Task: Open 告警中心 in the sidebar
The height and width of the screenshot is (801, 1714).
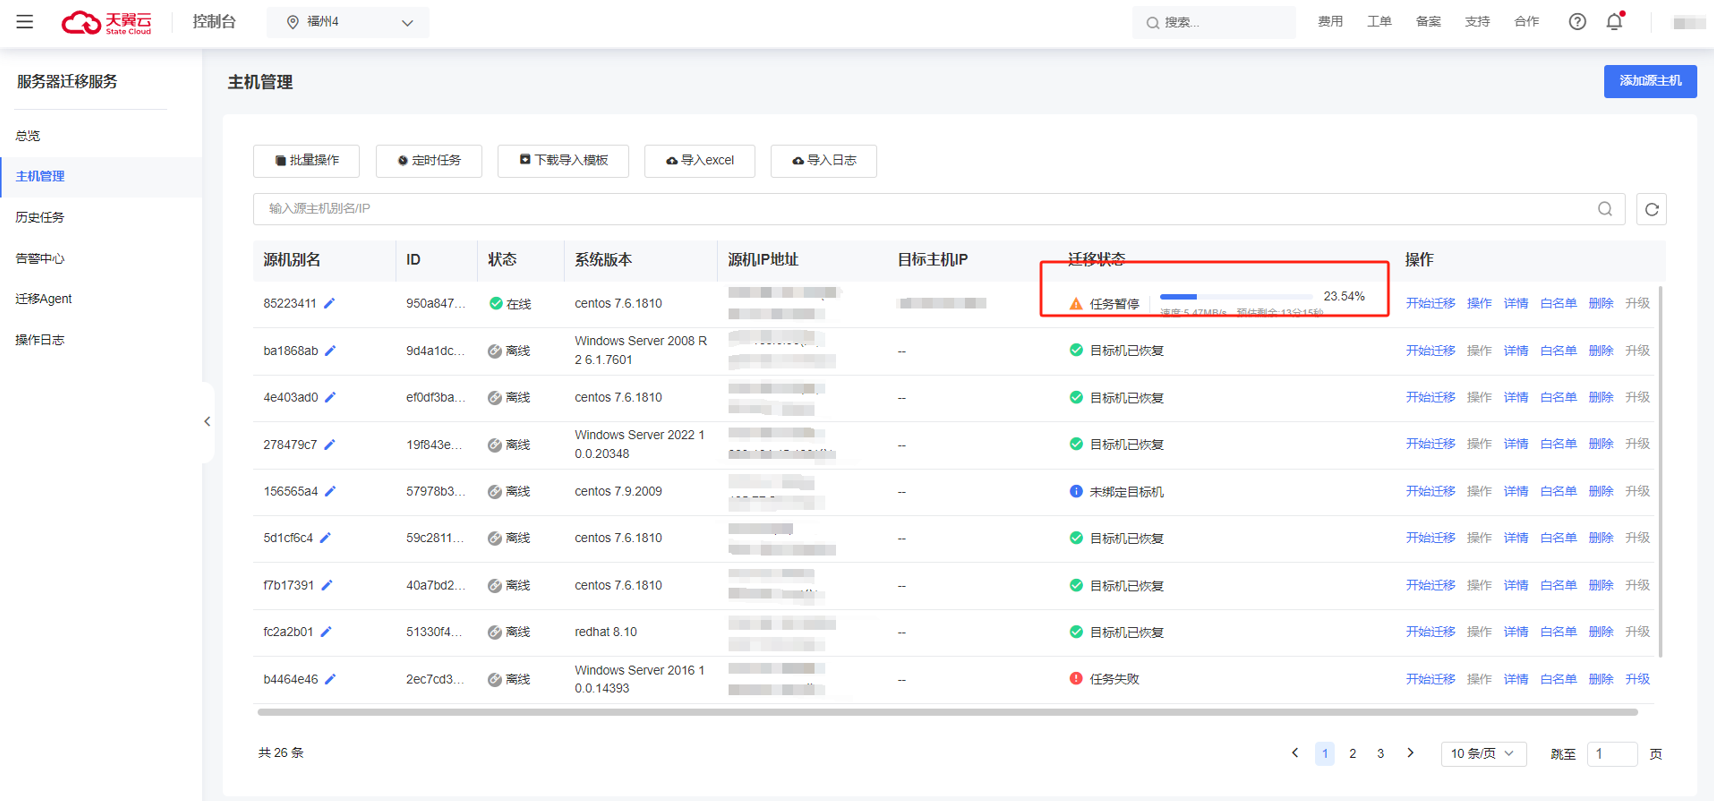Action: click(x=40, y=258)
